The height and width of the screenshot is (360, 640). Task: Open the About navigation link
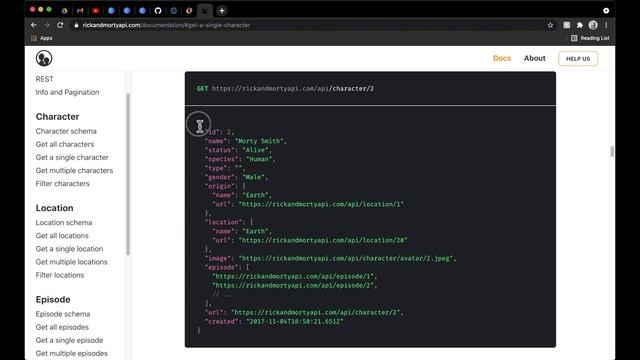pyautogui.click(x=535, y=58)
